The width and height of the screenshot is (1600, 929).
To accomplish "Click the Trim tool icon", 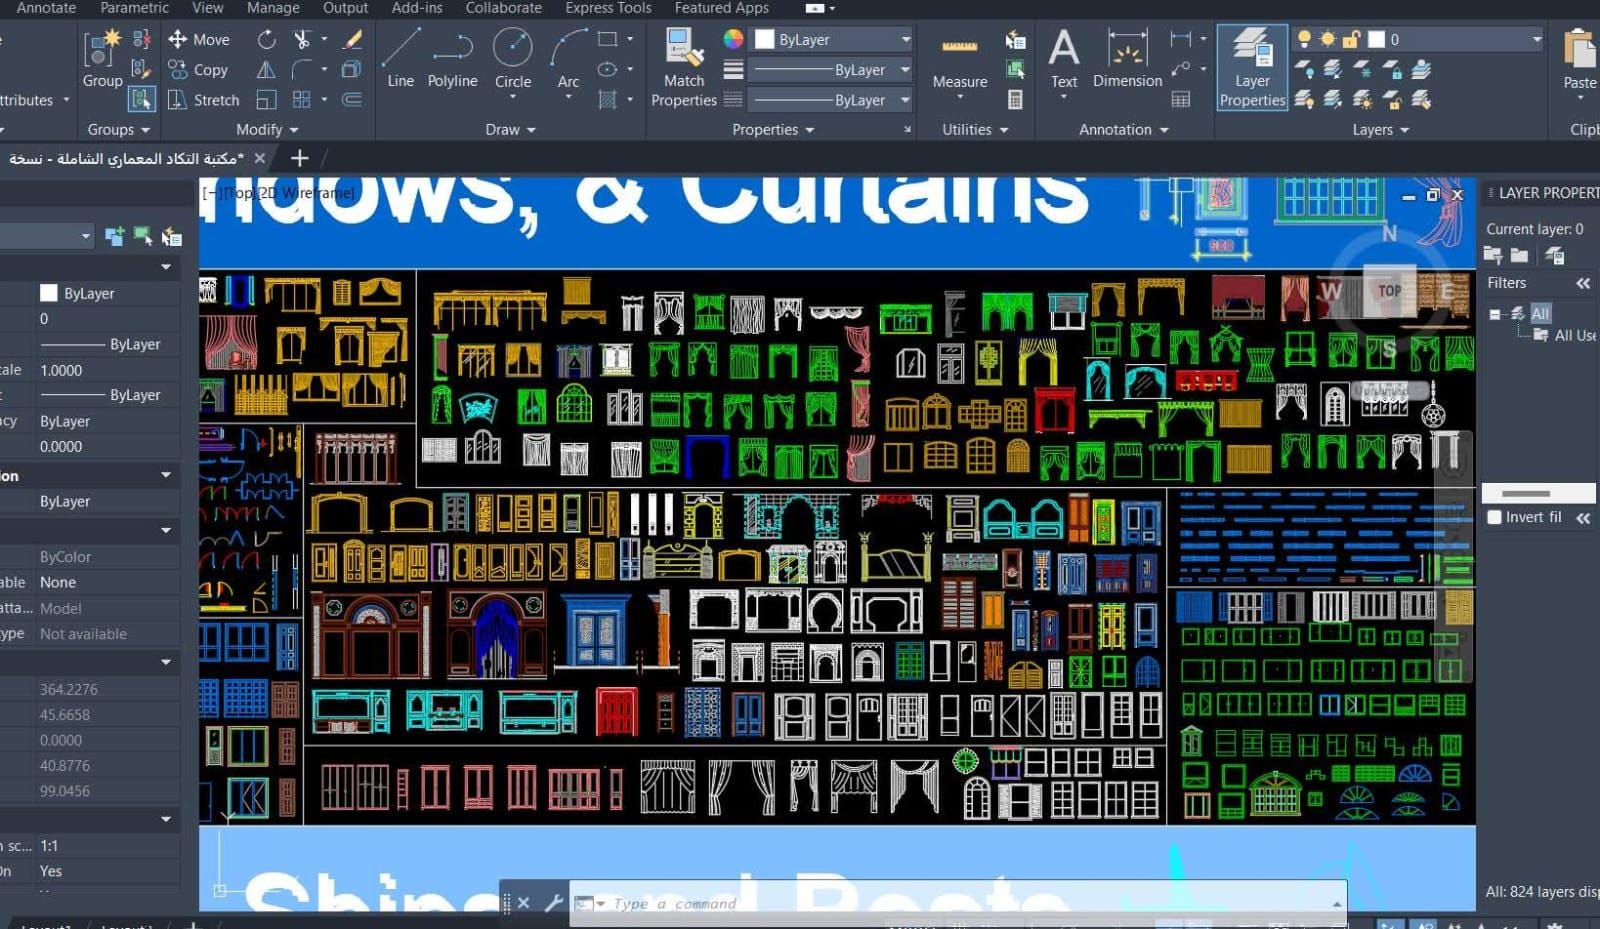I will click(302, 39).
